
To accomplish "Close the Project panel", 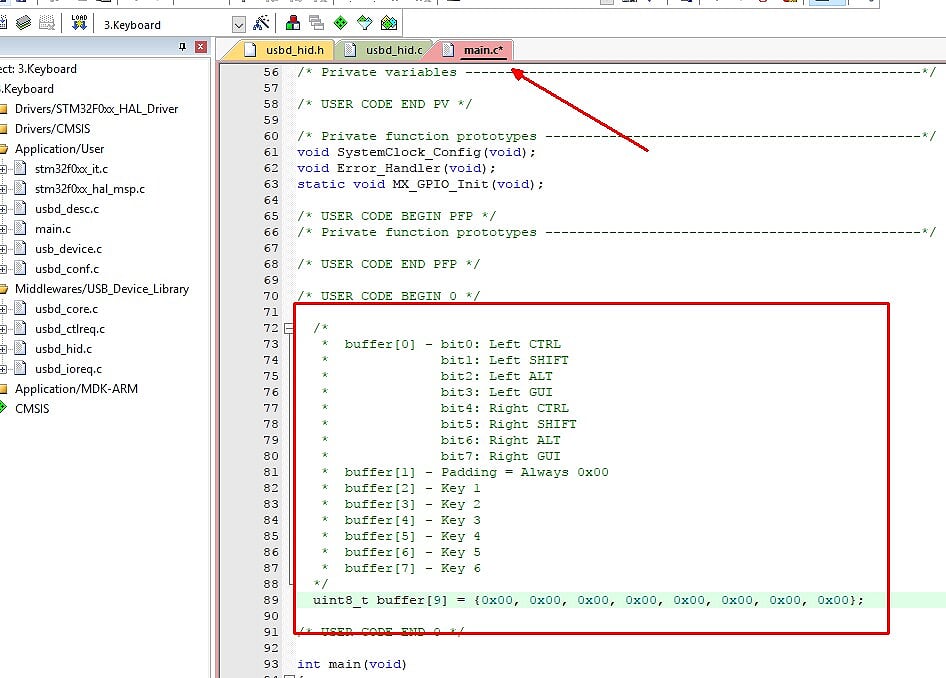I will [x=201, y=47].
